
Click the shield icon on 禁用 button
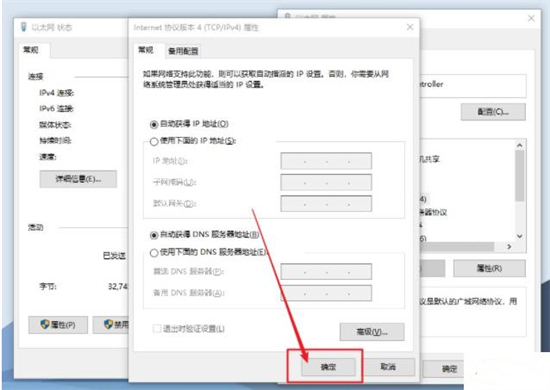(x=108, y=324)
